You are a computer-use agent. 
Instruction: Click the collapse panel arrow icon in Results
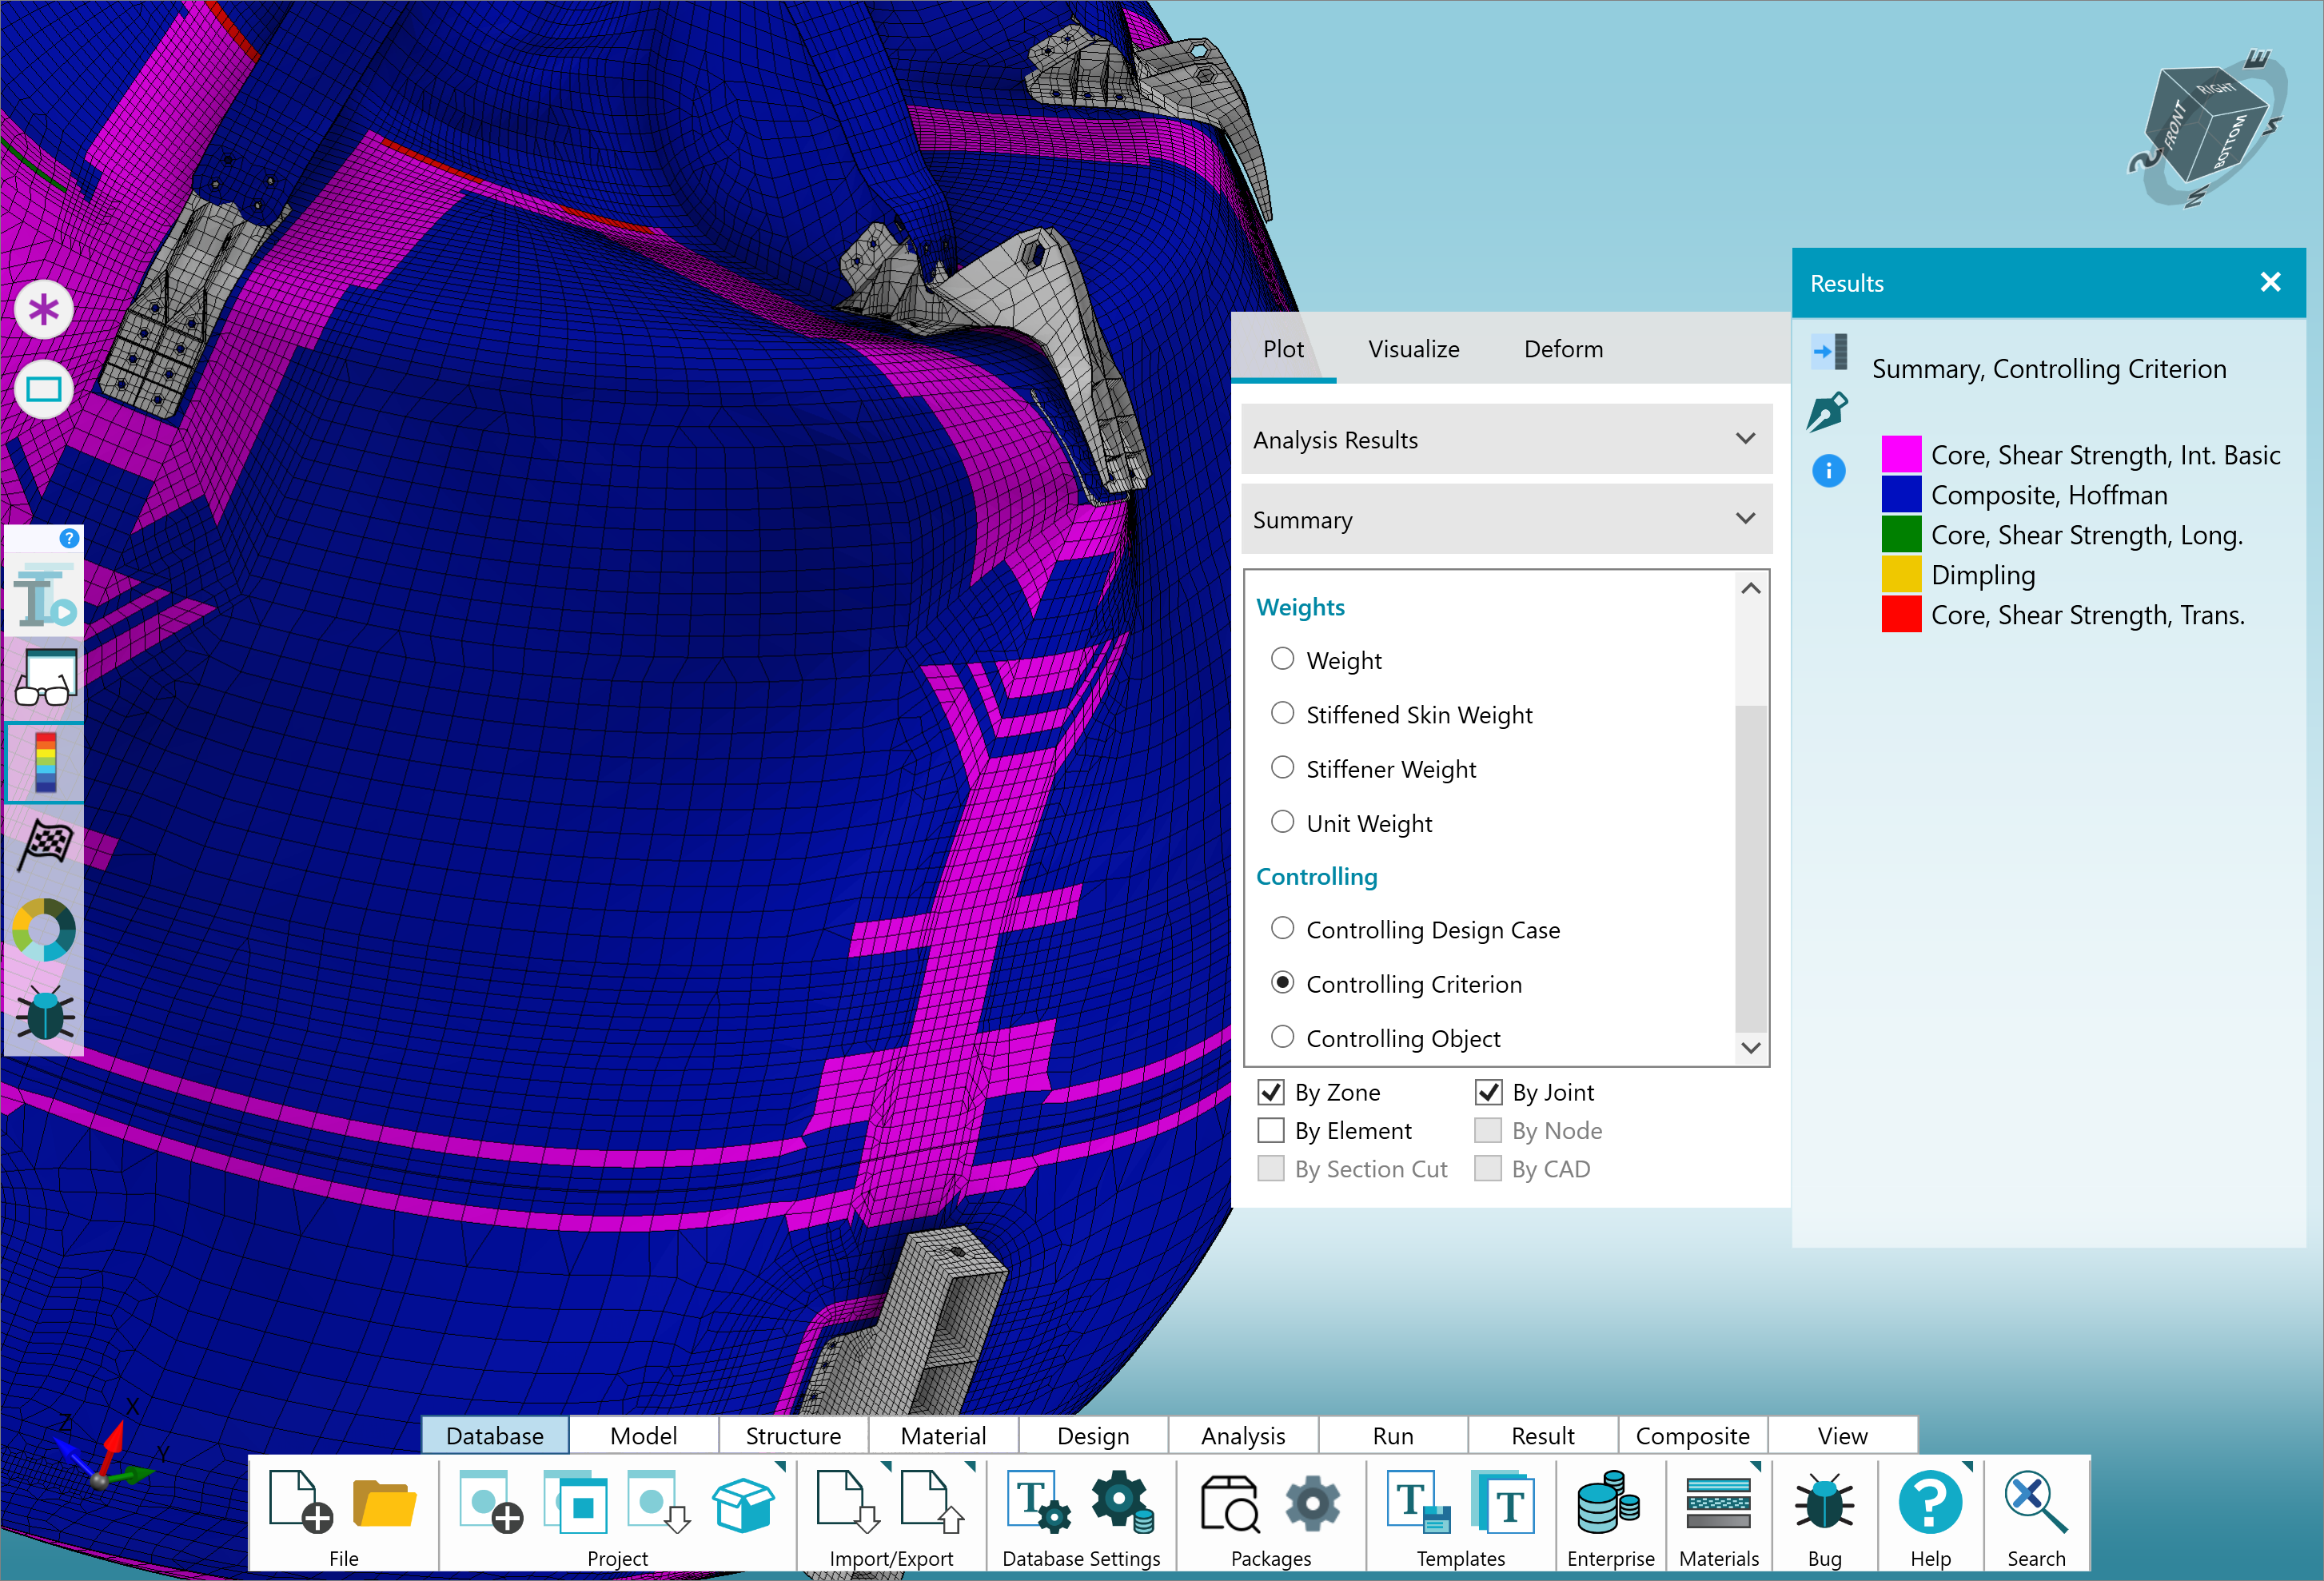(x=1829, y=352)
